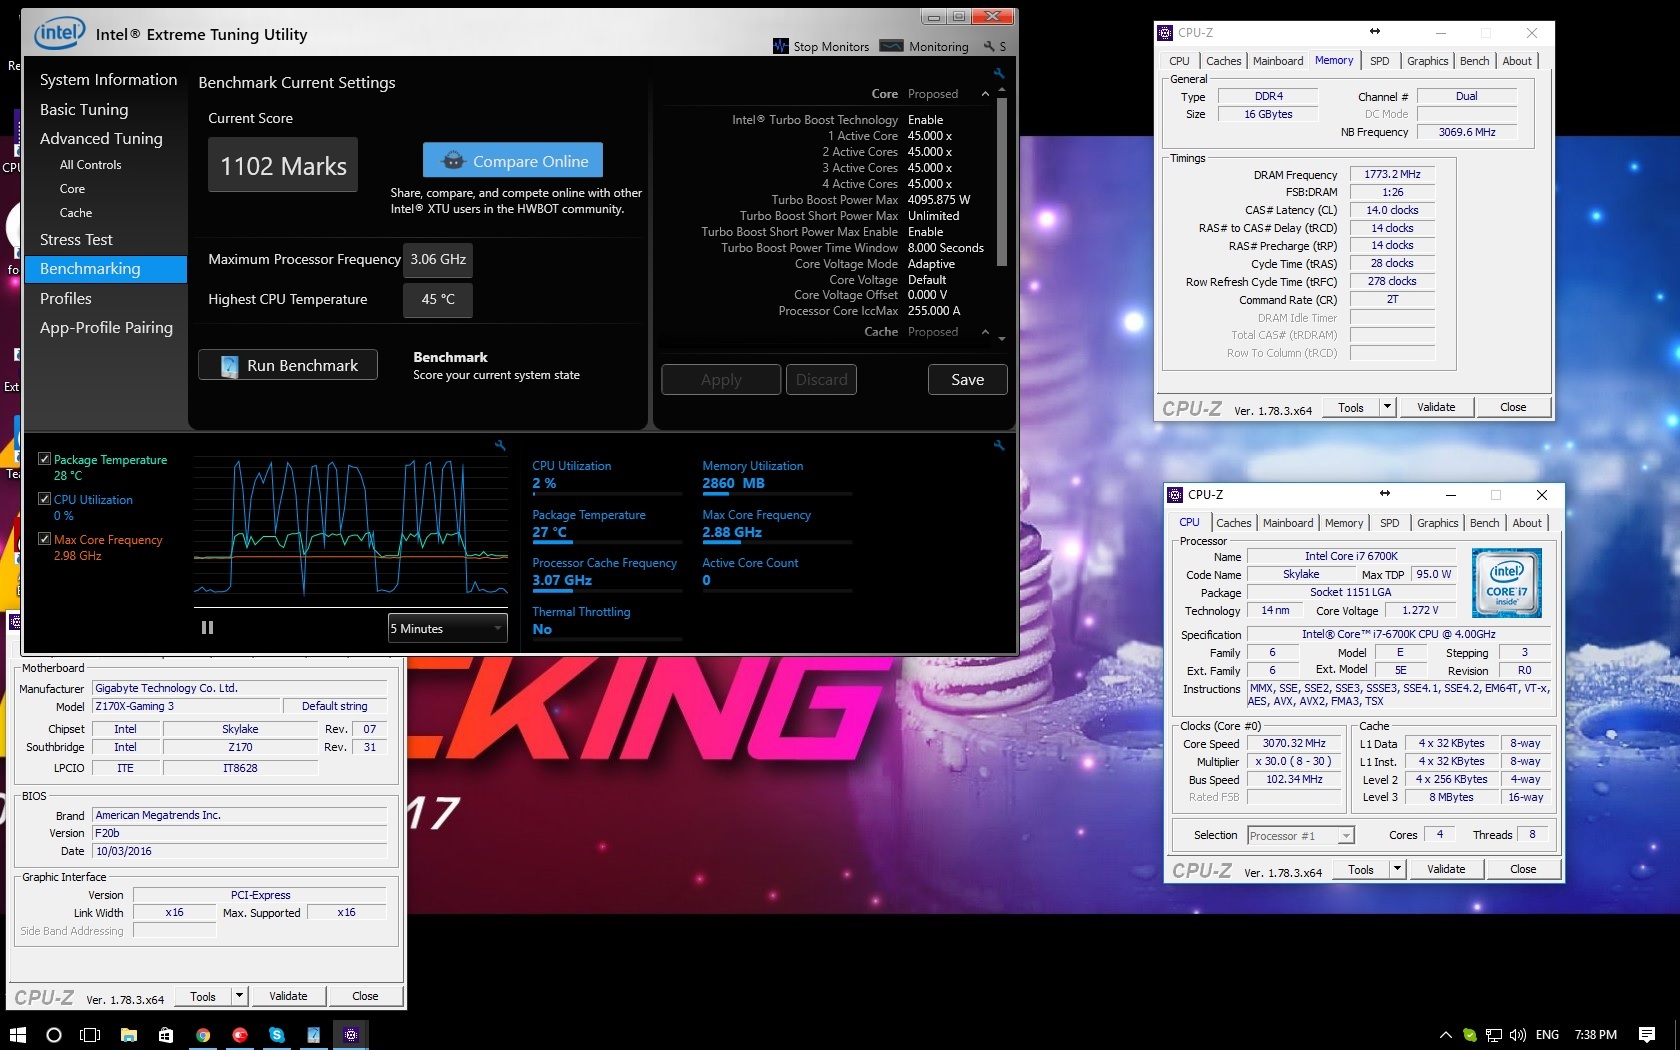
Task: Collapse the Core proposed settings section
Action: click(985, 94)
